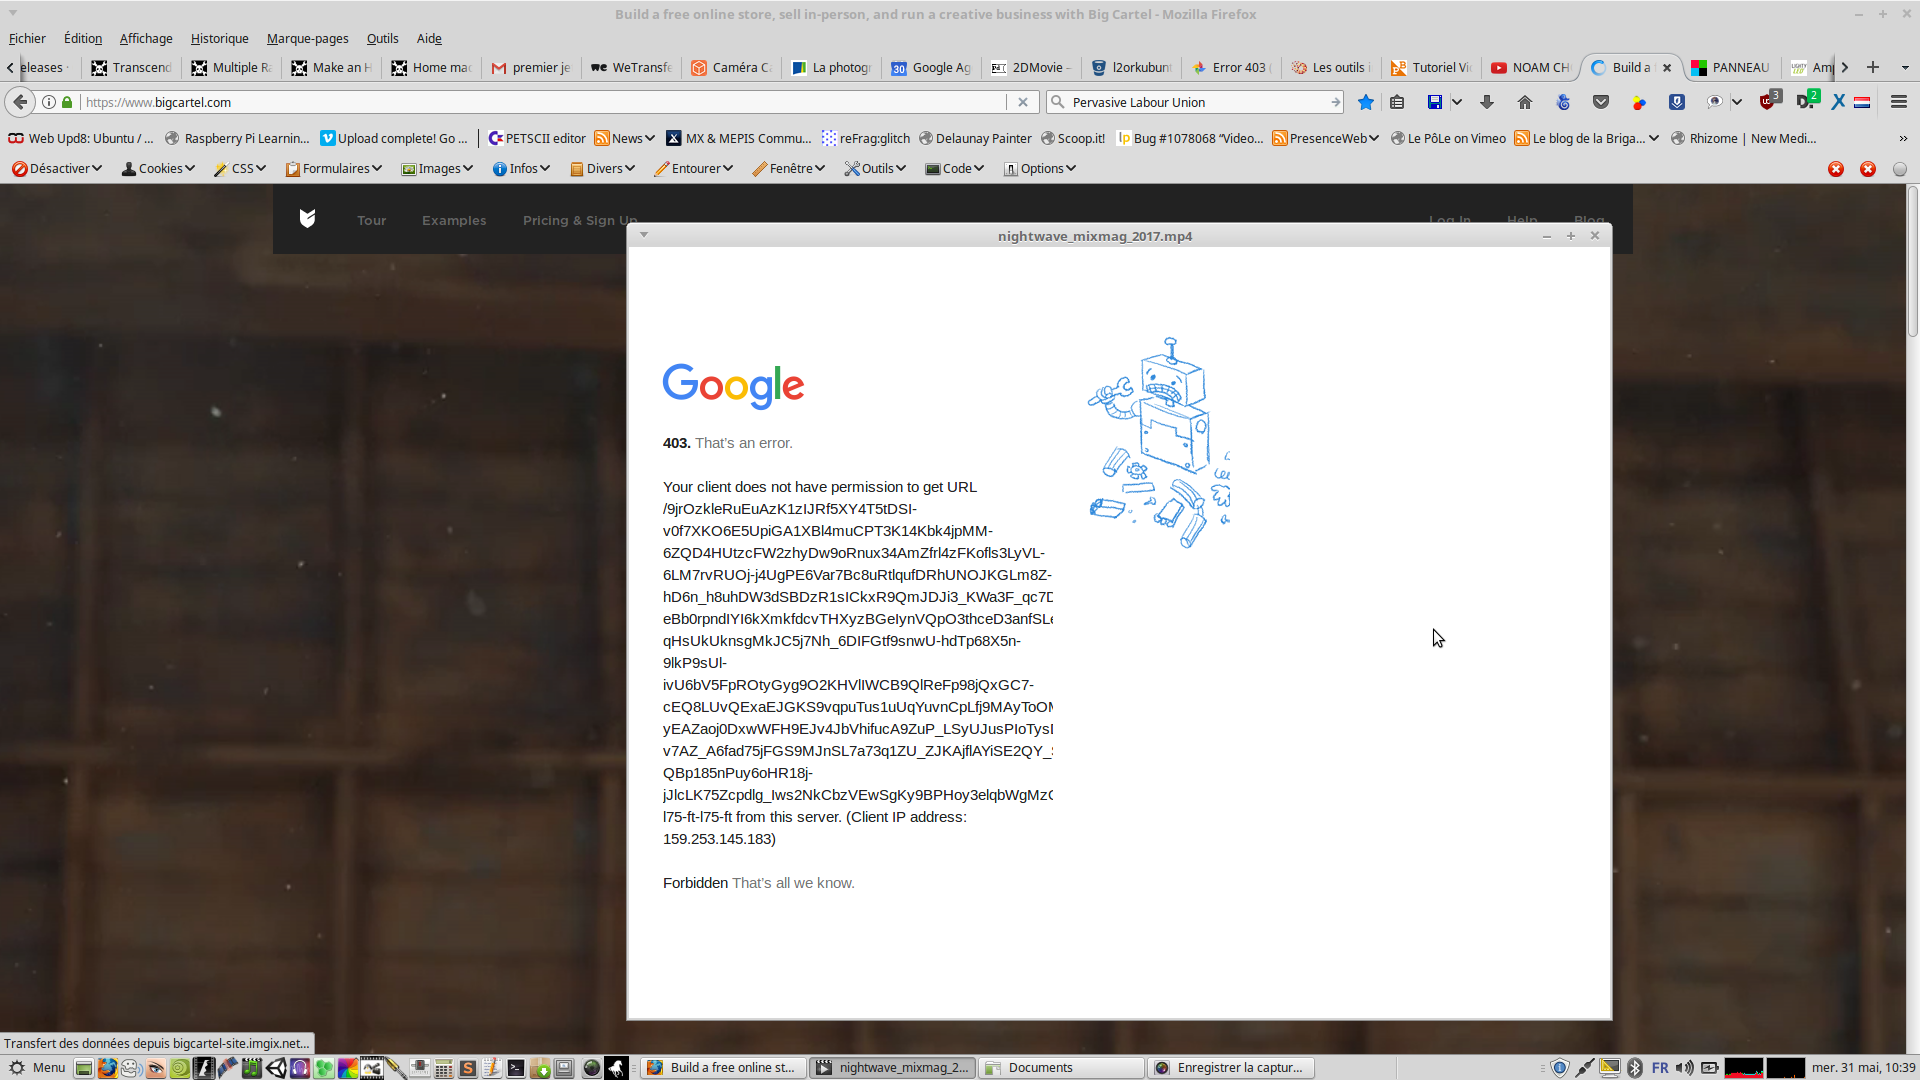Switch to the Error 403 tab
Screen dimensions: 1920x1080
[x=1234, y=67]
